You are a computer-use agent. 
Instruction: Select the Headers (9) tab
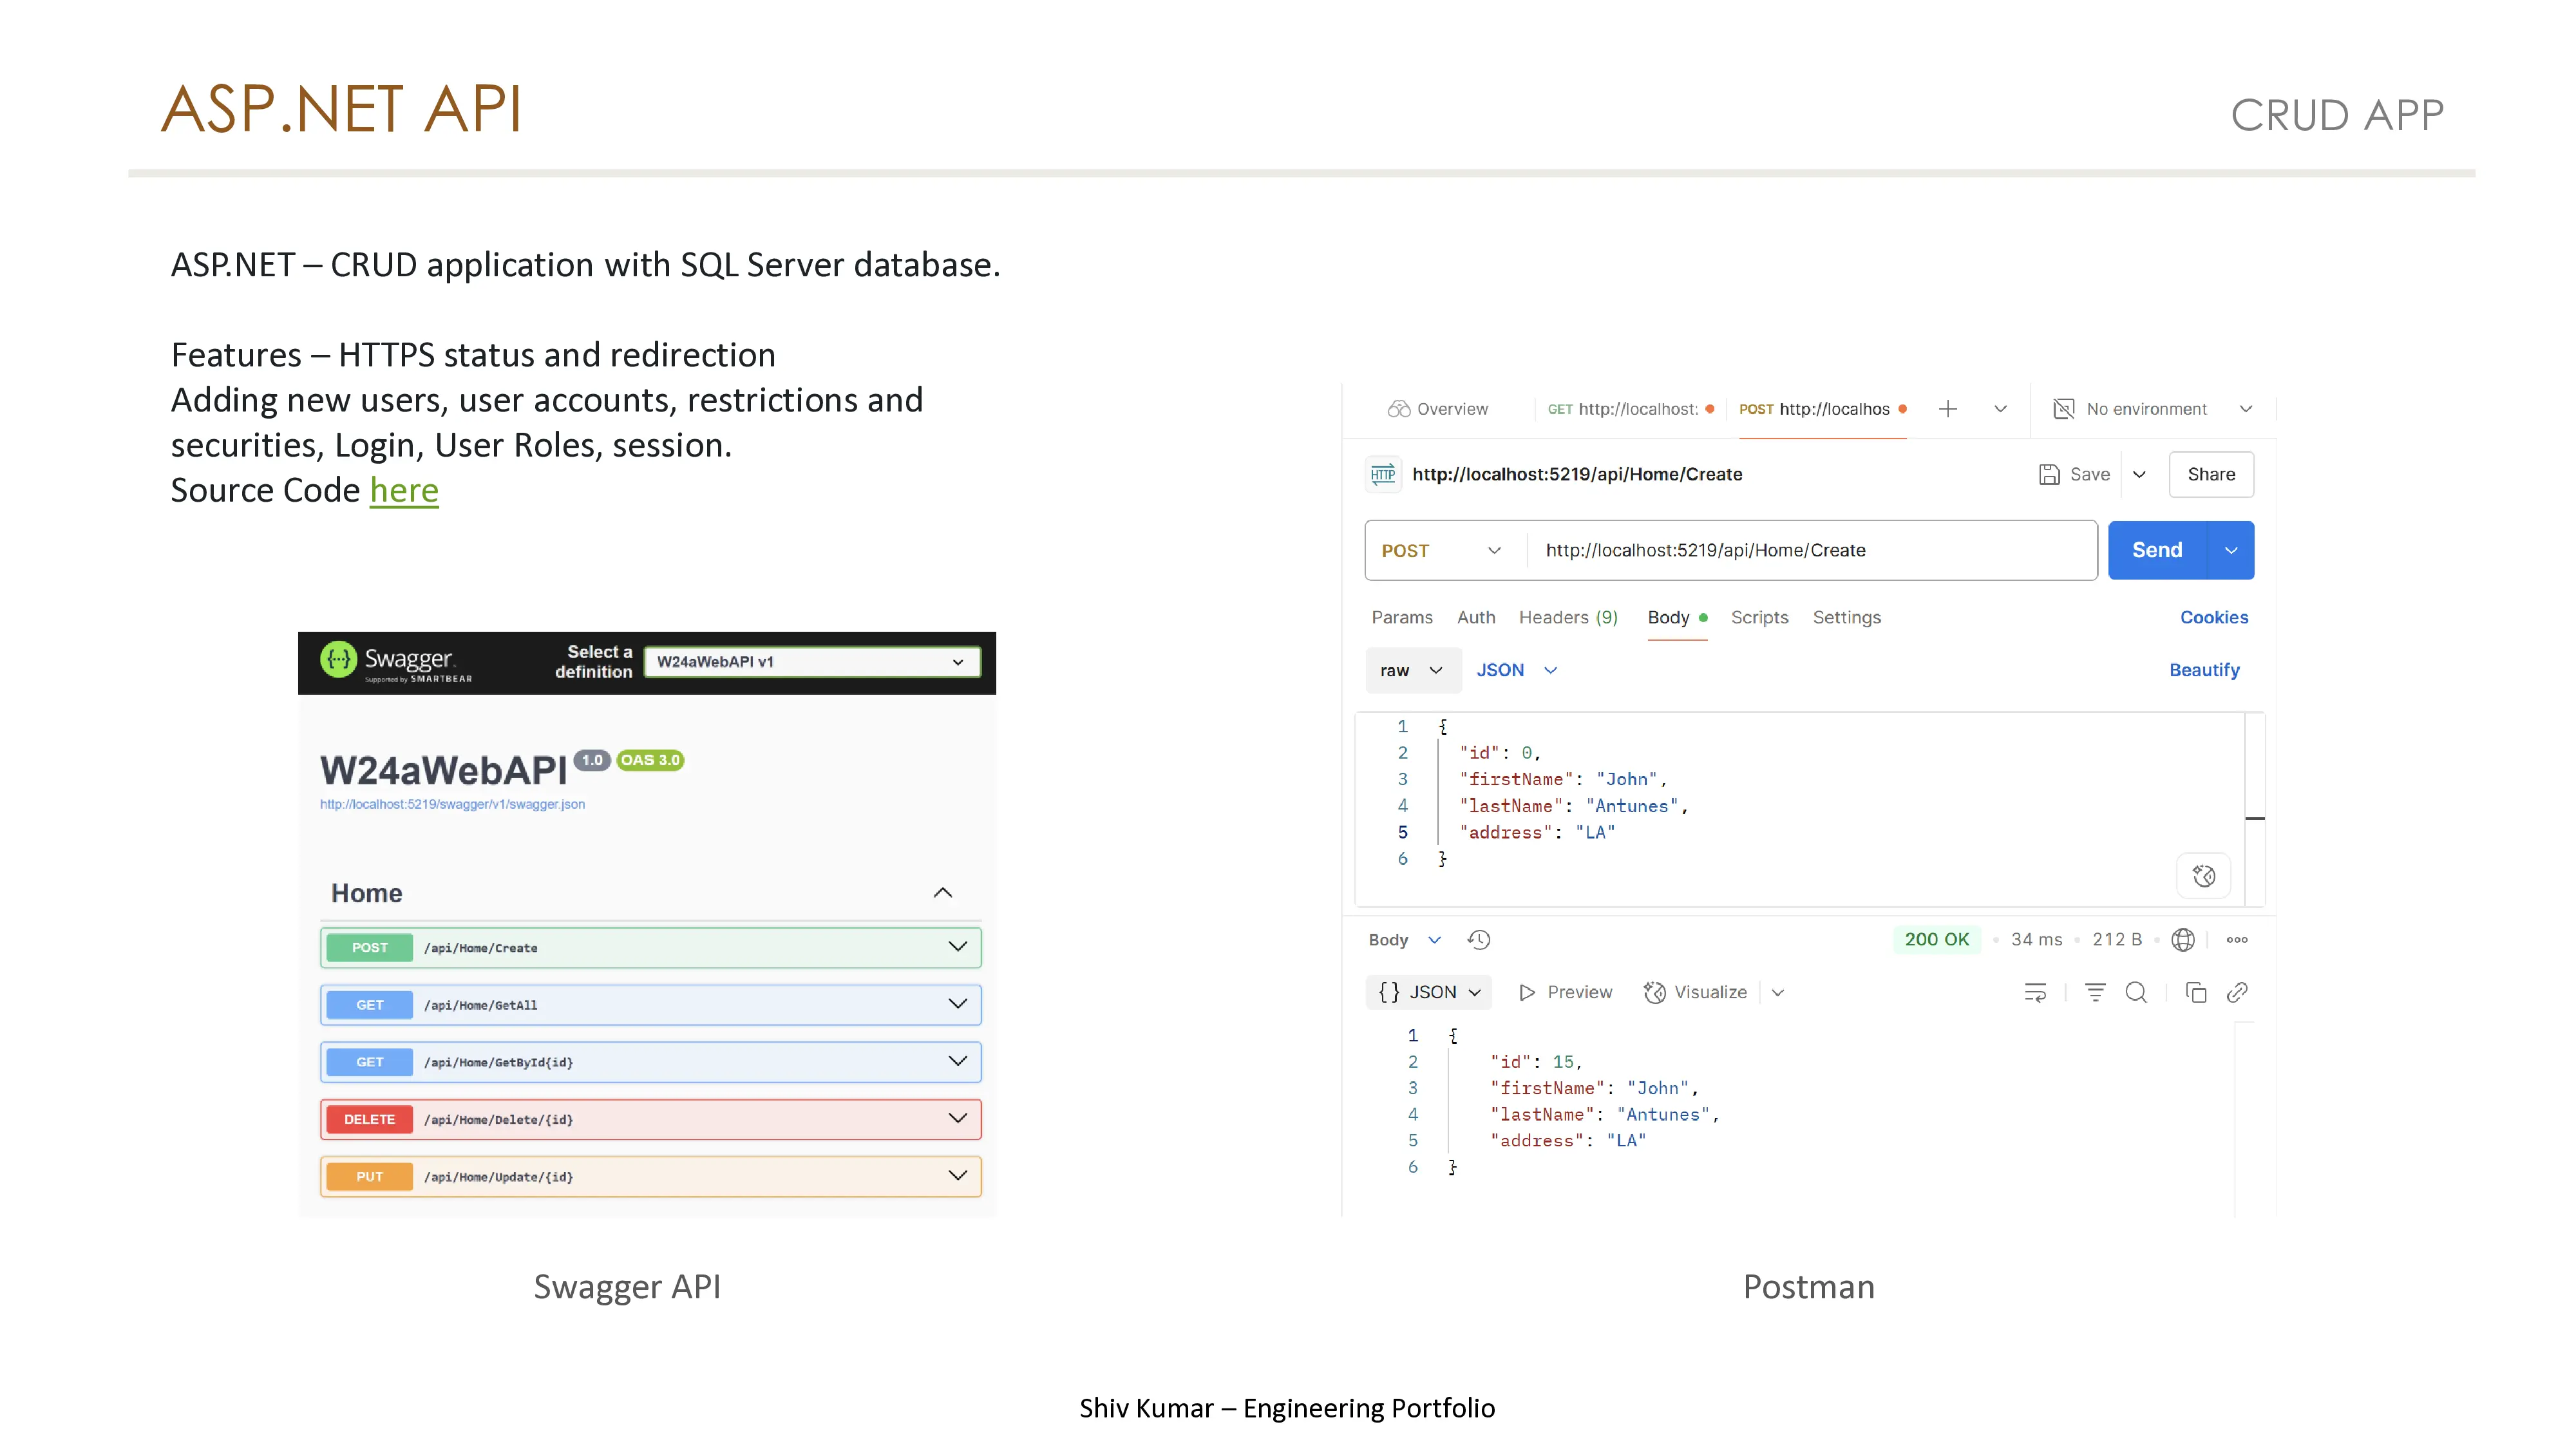click(1568, 617)
